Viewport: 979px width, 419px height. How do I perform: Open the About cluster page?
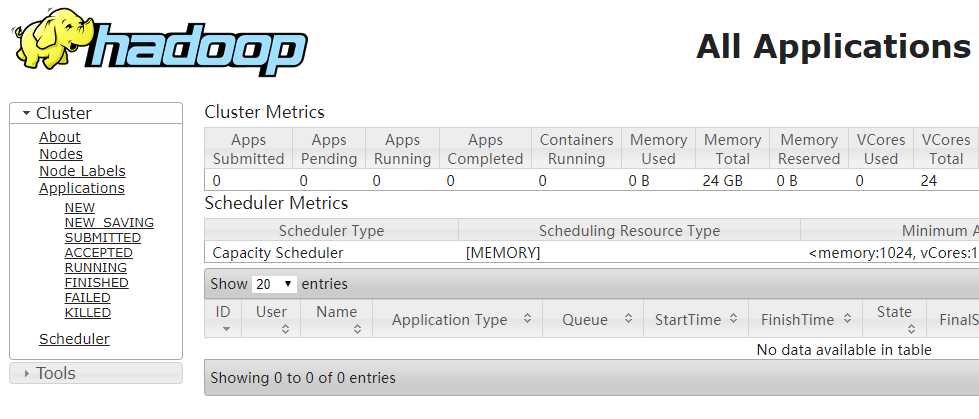[60, 137]
